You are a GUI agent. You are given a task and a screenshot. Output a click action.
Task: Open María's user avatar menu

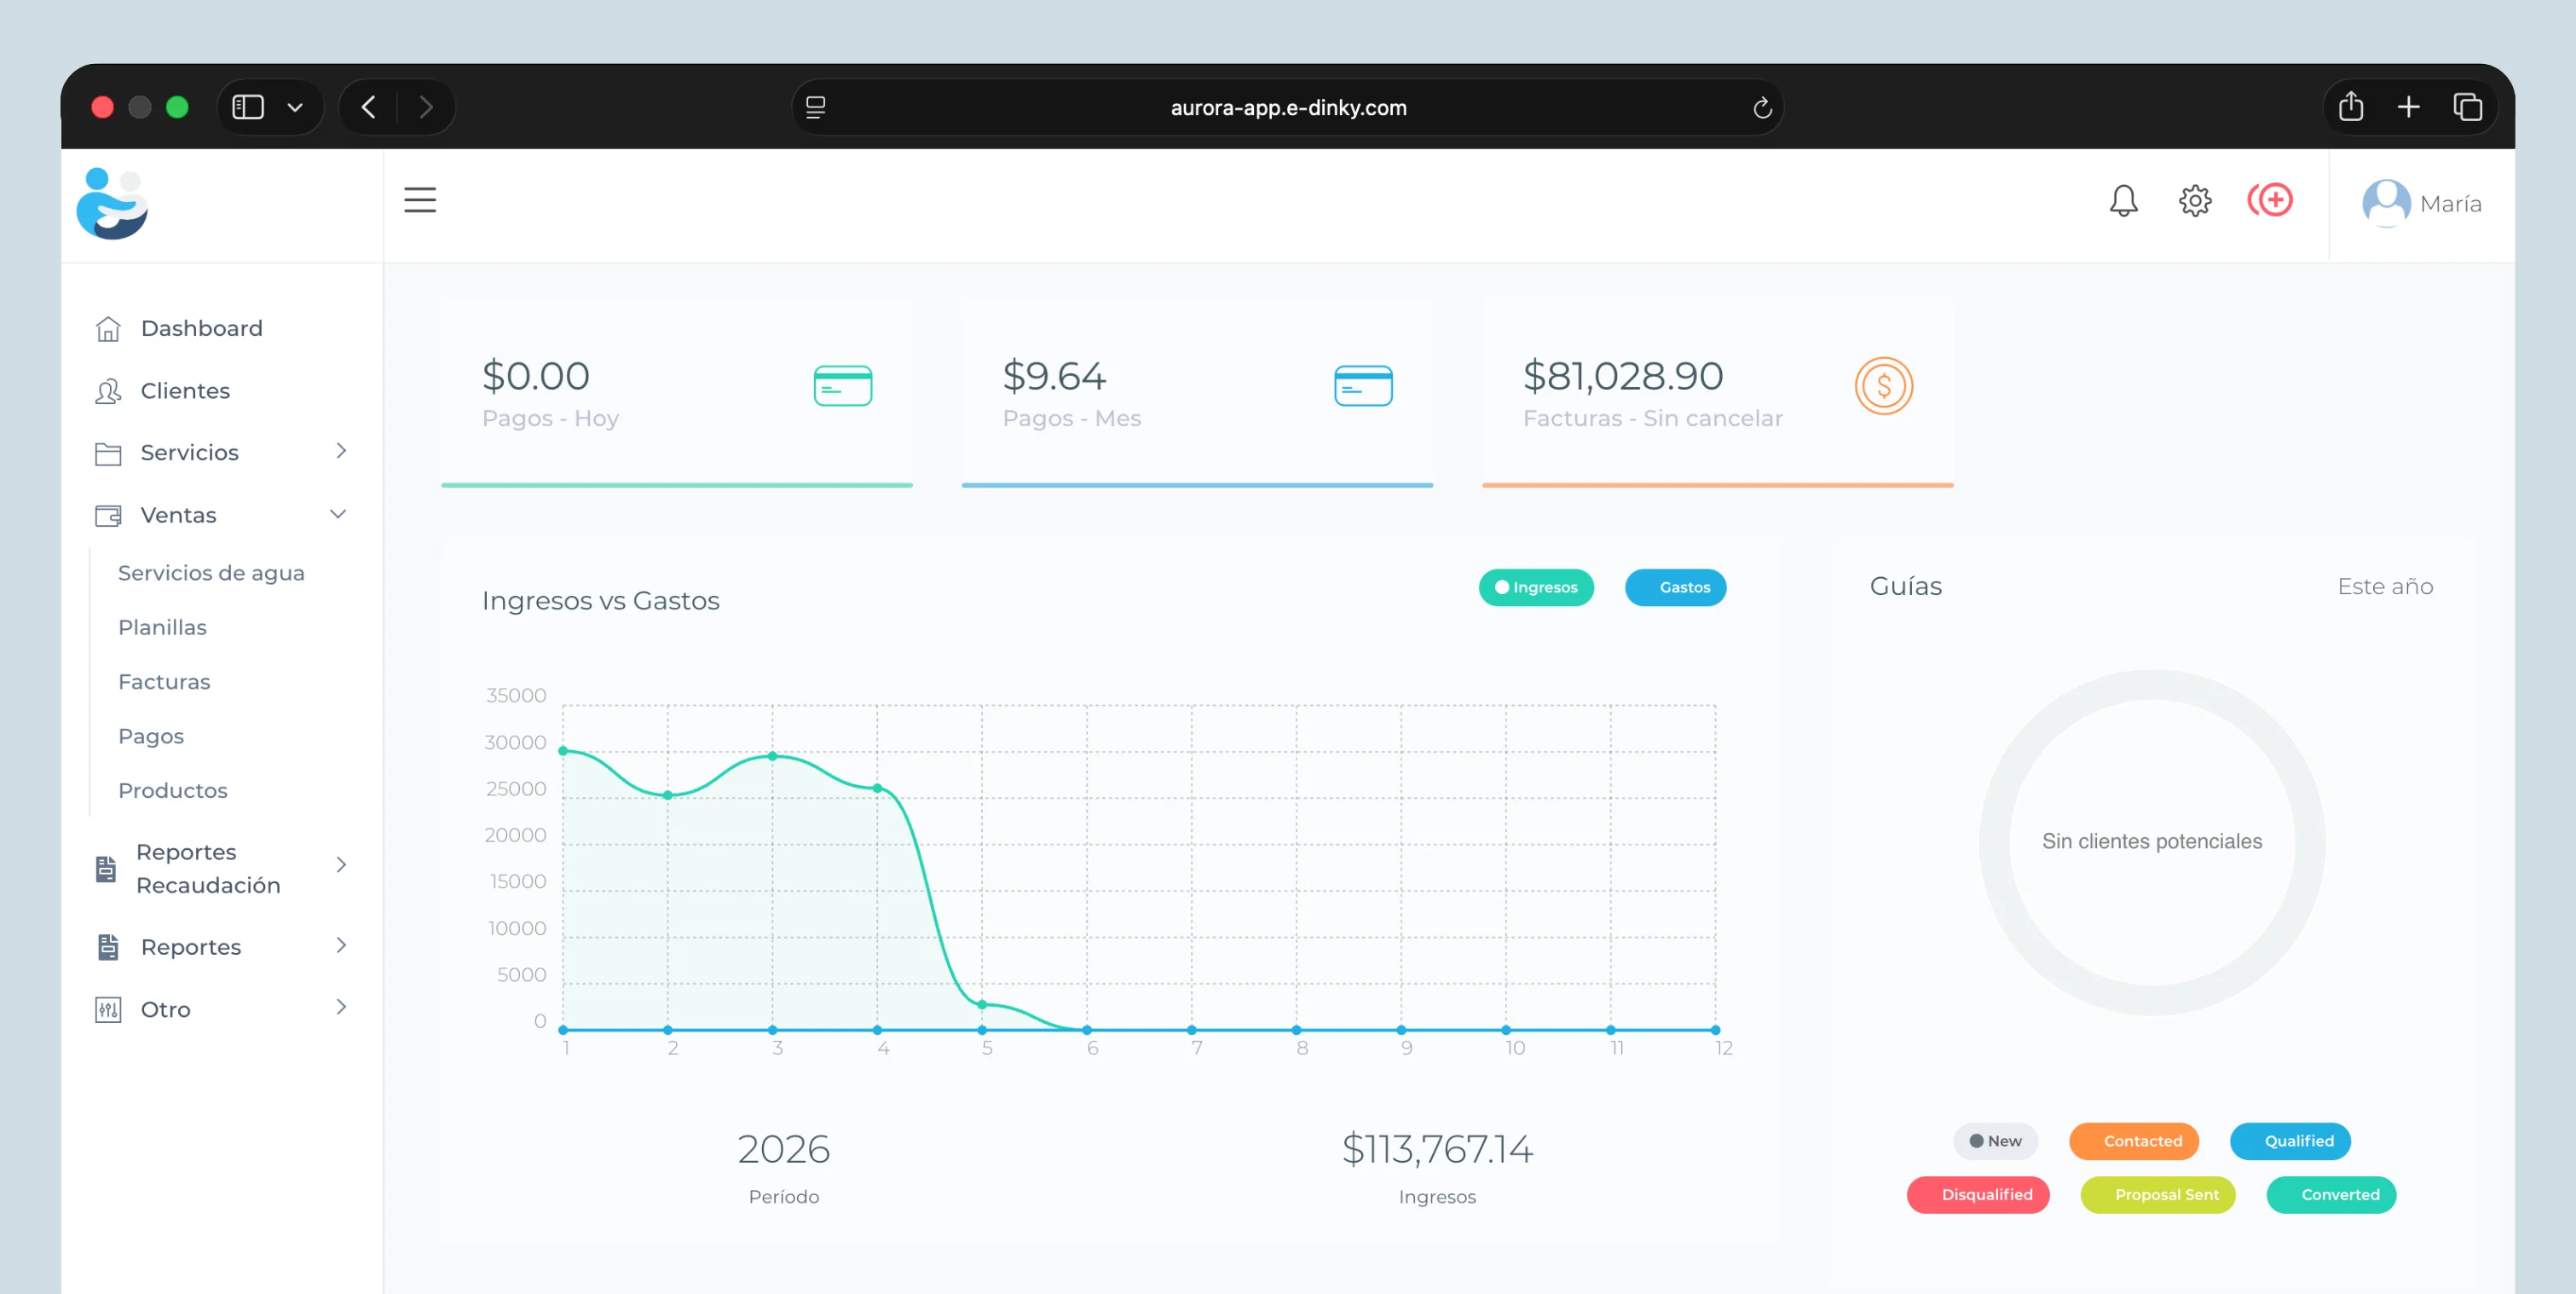pyautogui.click(x=2386, y=204)
